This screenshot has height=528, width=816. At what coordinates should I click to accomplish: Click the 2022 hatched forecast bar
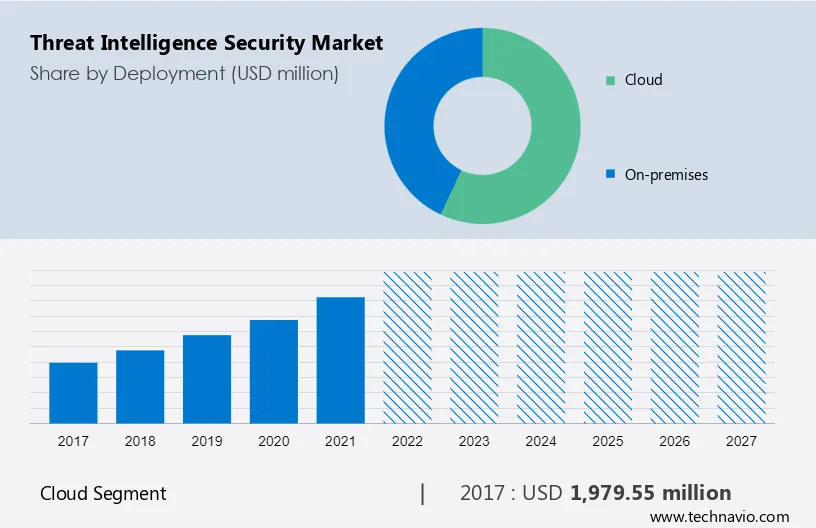click(x=407, y=347)
